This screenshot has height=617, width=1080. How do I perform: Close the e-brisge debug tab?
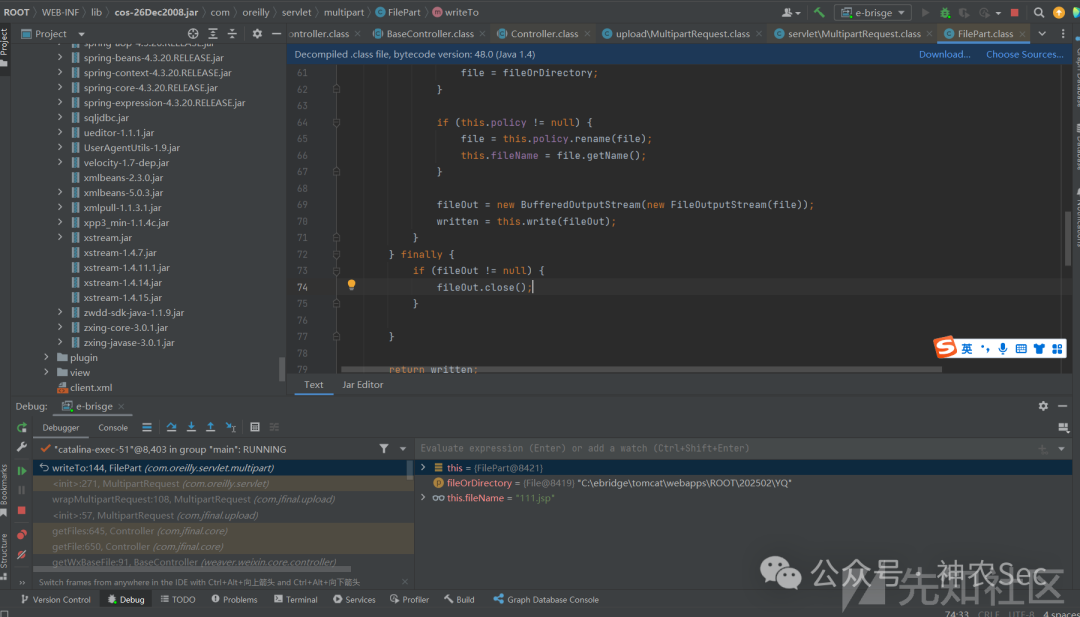[x=121, y=406]
